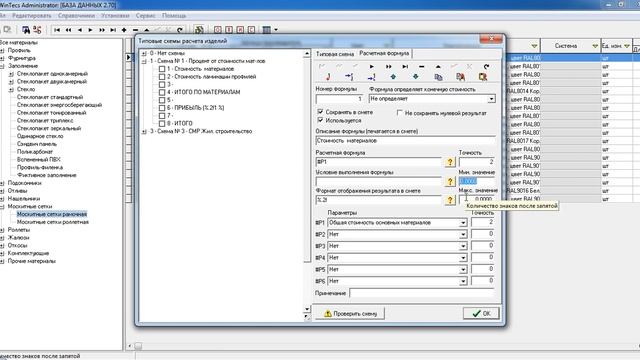
Task: Delete formula with dialog minus icon
Action: pos(422,67)
